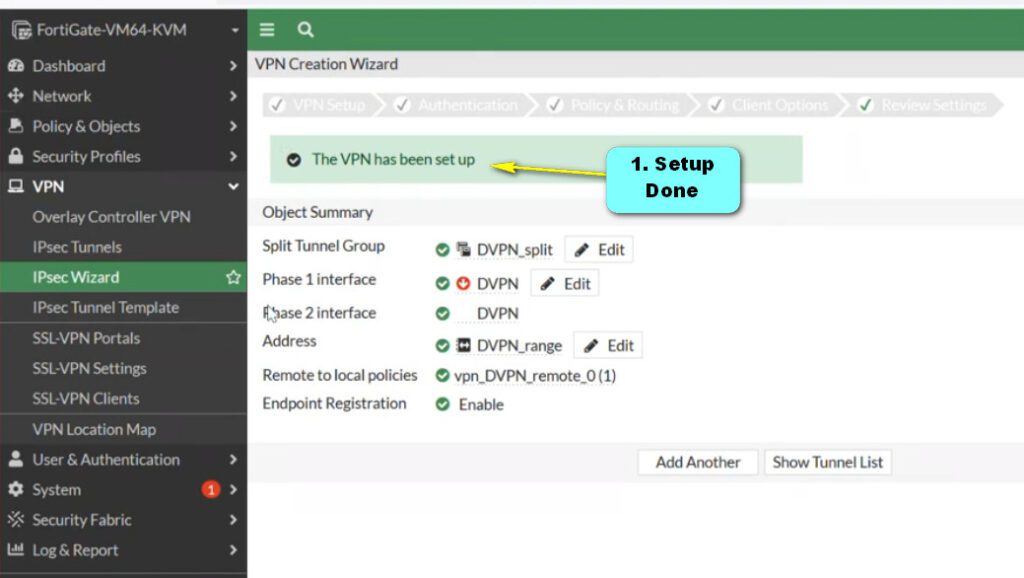Edit the DVPN_range address
Image resolution: width=1024 pixels, height=578 pixels.
tap(608, 345)
